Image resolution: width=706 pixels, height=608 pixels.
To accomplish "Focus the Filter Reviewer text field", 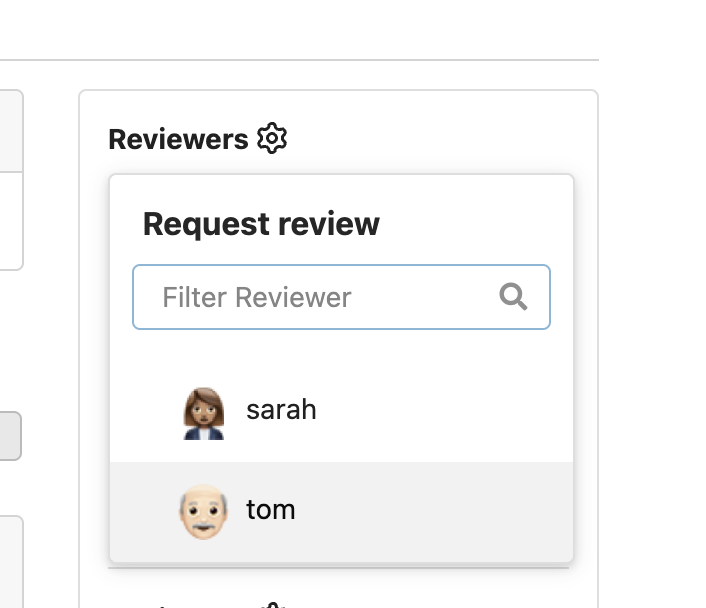I will coord(320,297).
